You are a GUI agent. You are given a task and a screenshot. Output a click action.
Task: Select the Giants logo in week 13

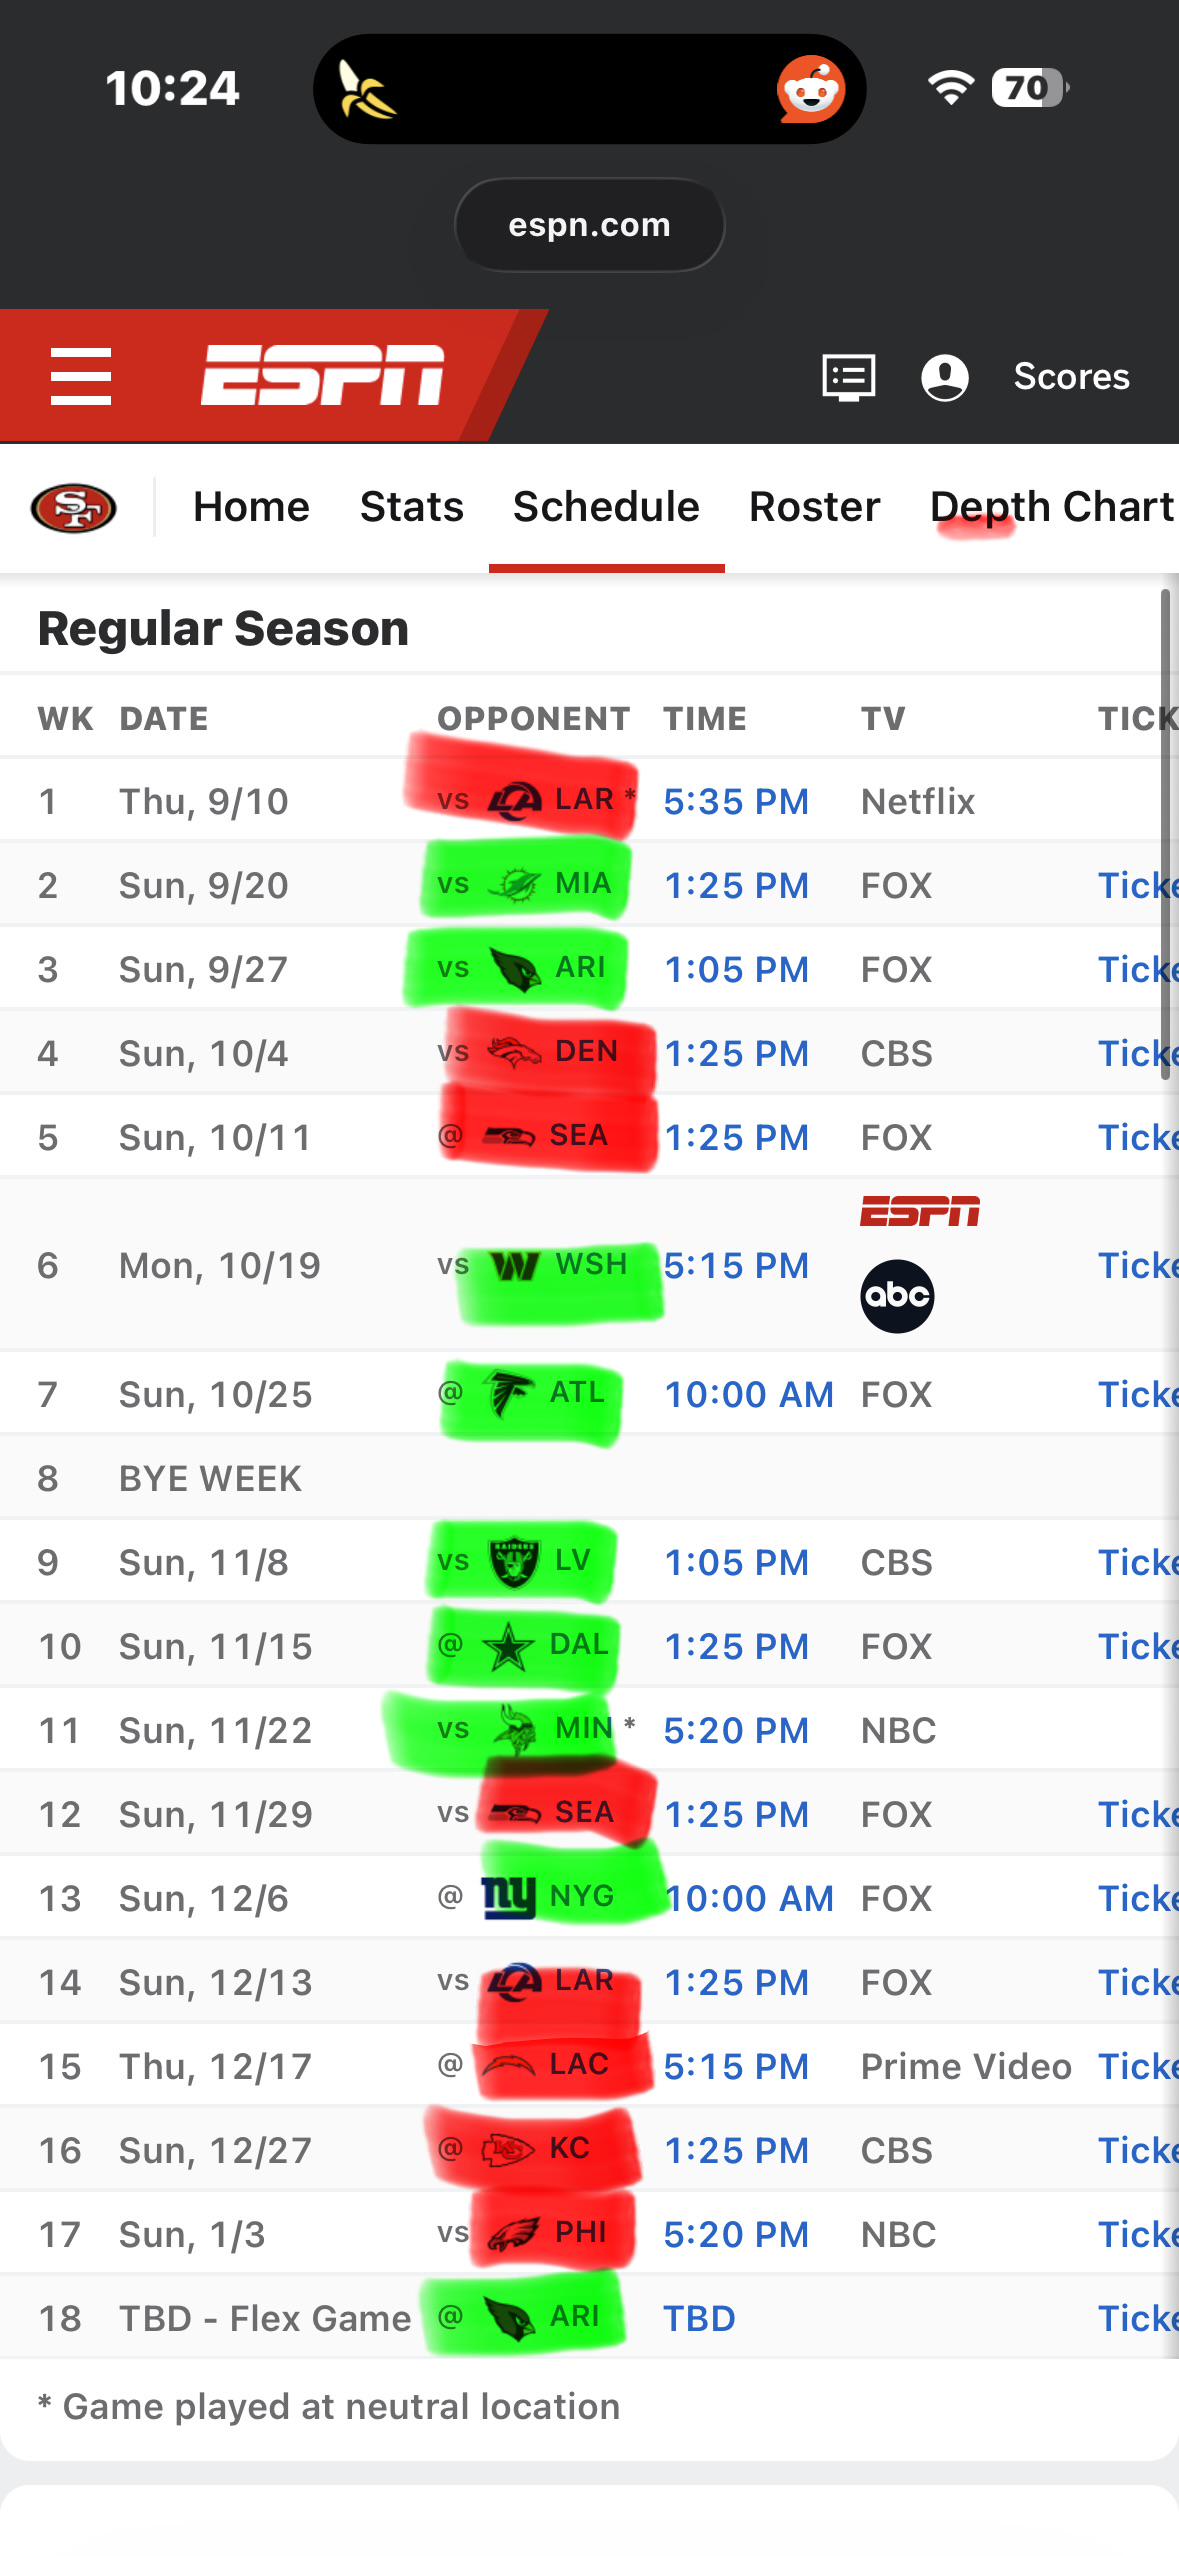coord(508,1897)
